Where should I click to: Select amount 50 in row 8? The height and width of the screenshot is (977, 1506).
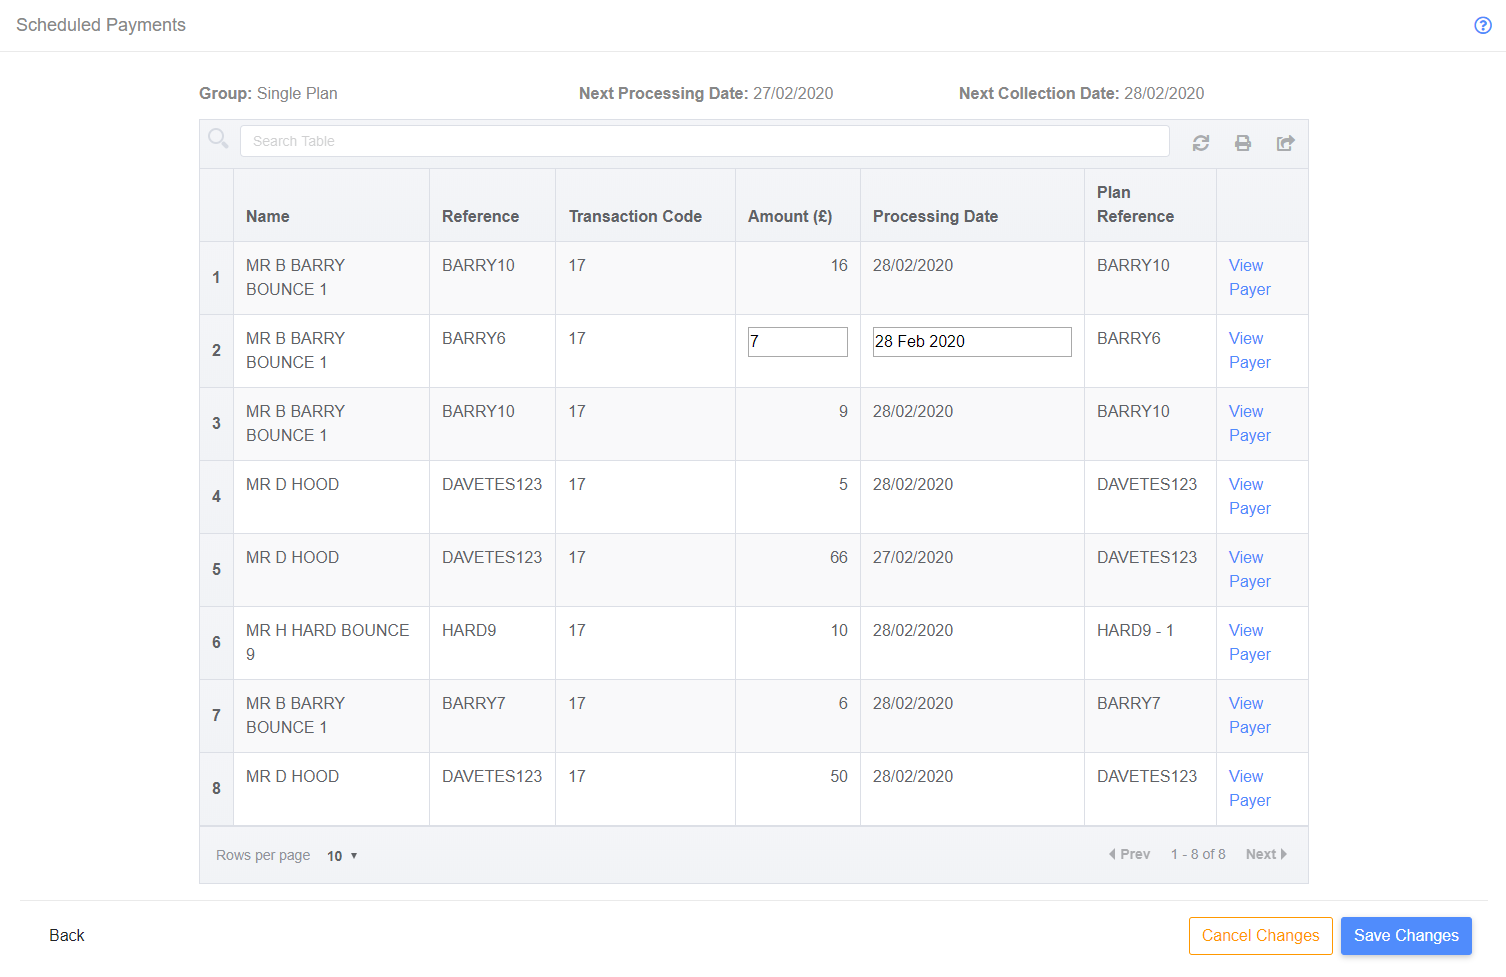(839, 776)
